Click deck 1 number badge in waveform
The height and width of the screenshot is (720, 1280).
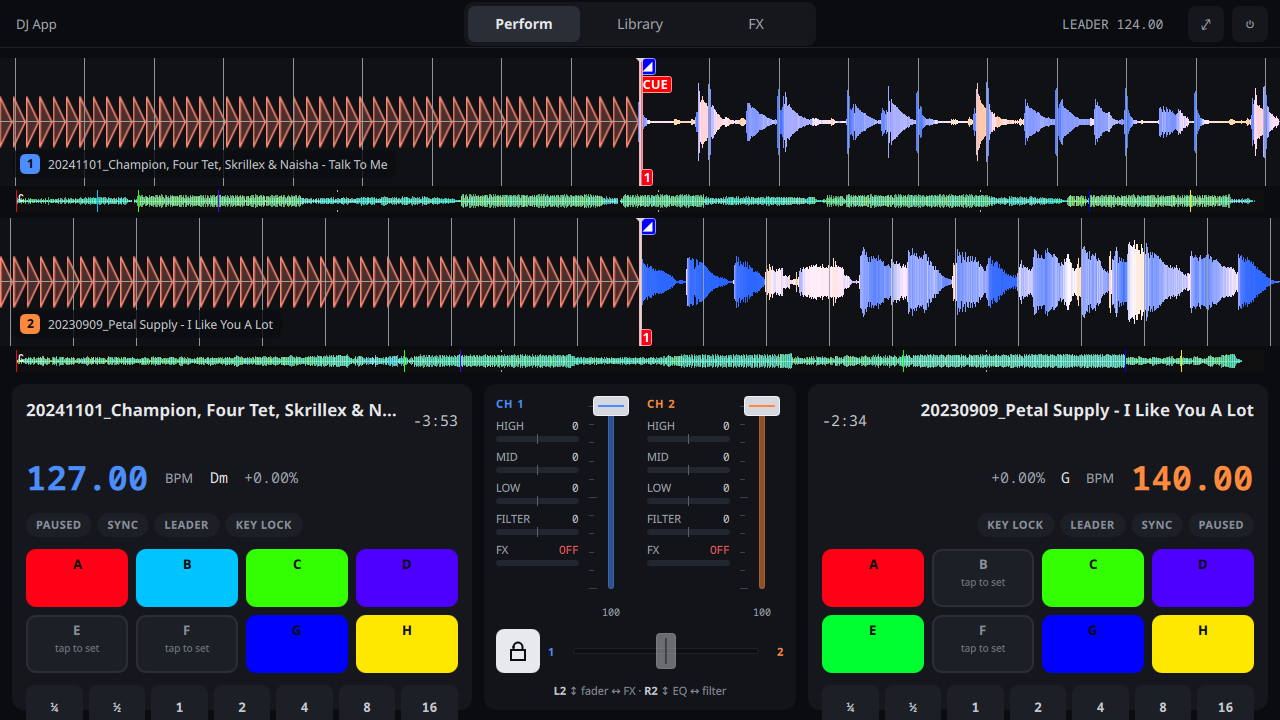(x=30, y=164)
